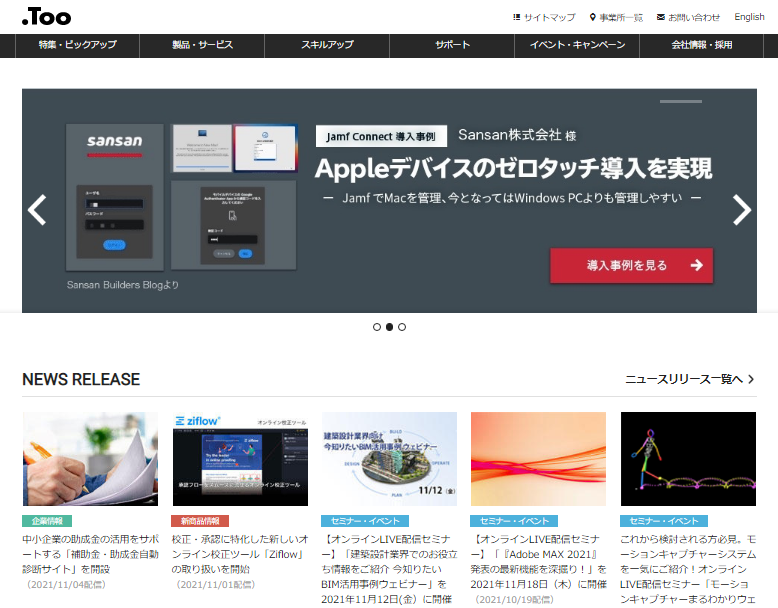Viewport: 778px width, 608px height.
Task: Open the モーションキャプチャーシステム seminar article
Action: click(x=688, y=569)
